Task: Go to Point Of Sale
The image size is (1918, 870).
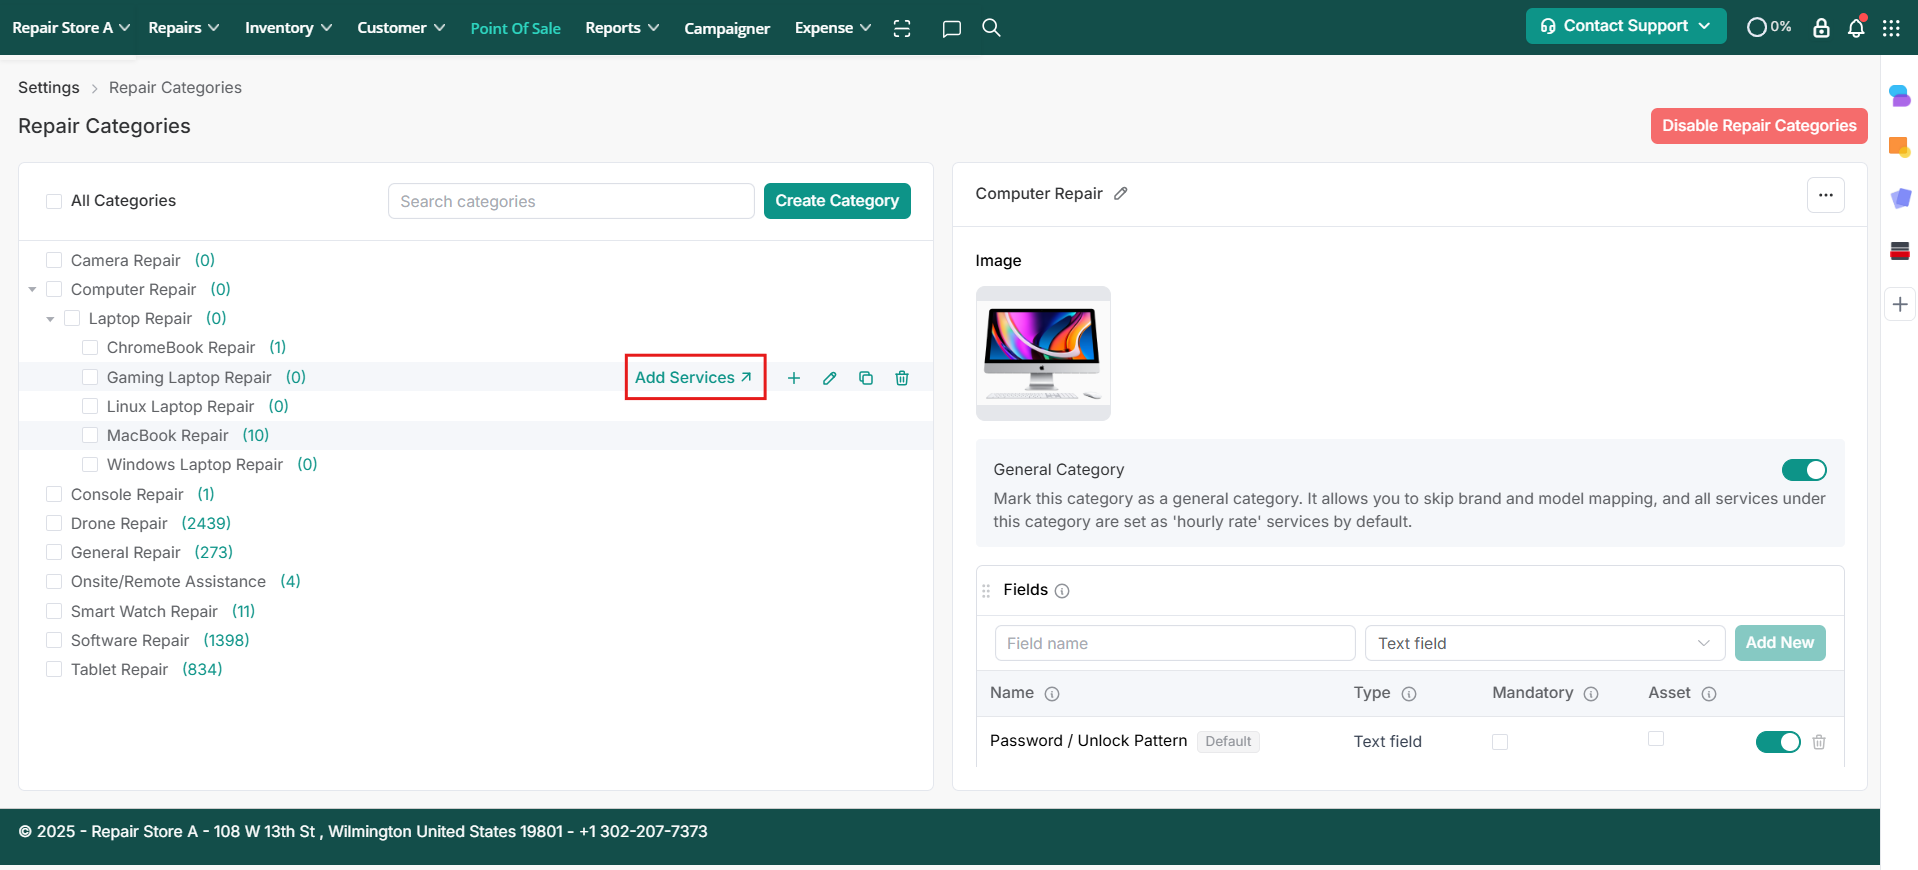Action: (515, 28)
